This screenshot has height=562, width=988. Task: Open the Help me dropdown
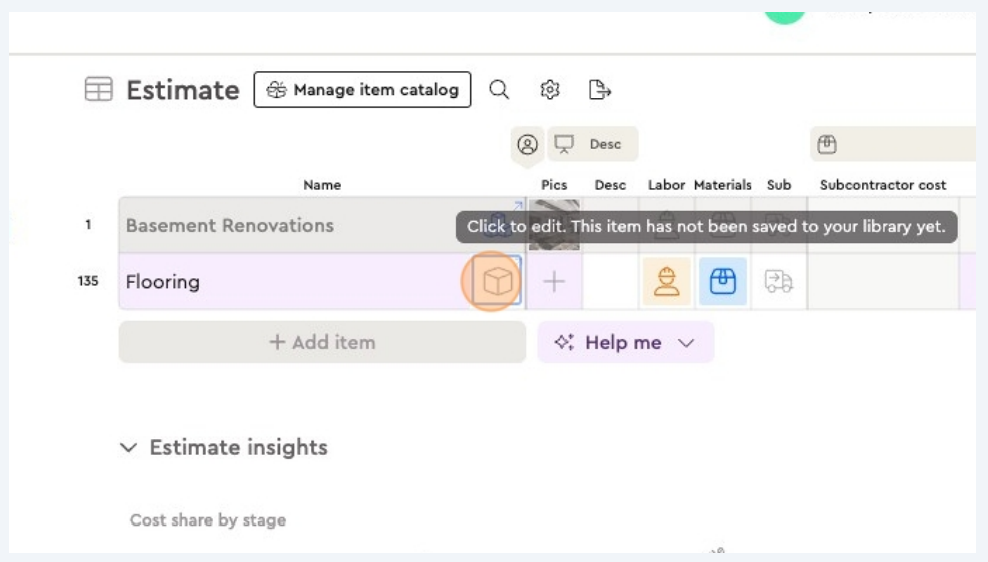click(x=625, y=342)
